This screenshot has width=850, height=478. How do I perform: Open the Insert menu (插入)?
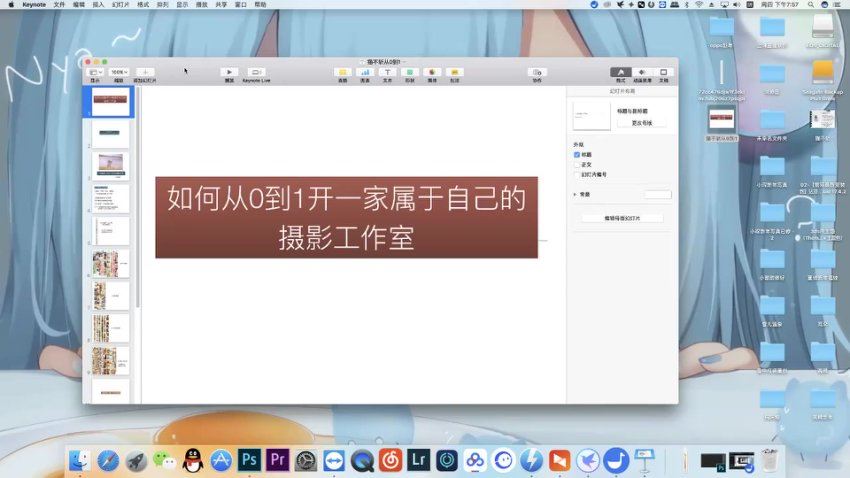(x=98, y=4)
